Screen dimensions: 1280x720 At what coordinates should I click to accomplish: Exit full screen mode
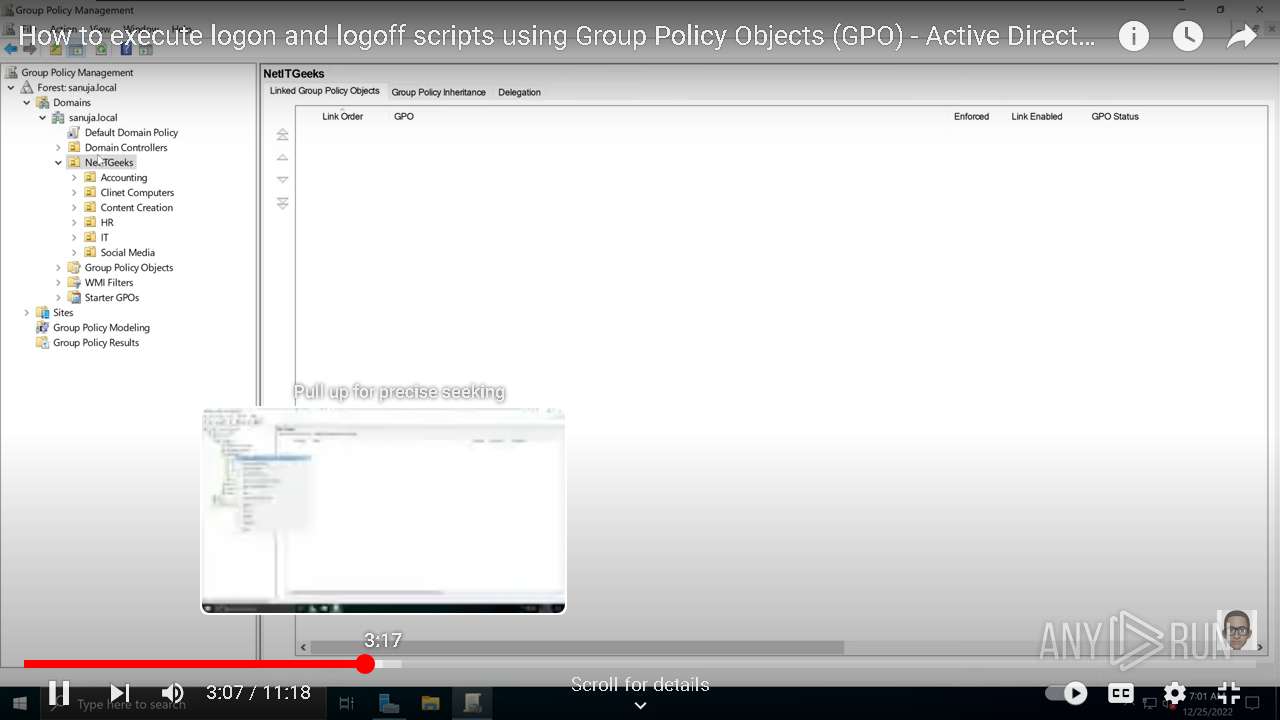(1229, 692)
